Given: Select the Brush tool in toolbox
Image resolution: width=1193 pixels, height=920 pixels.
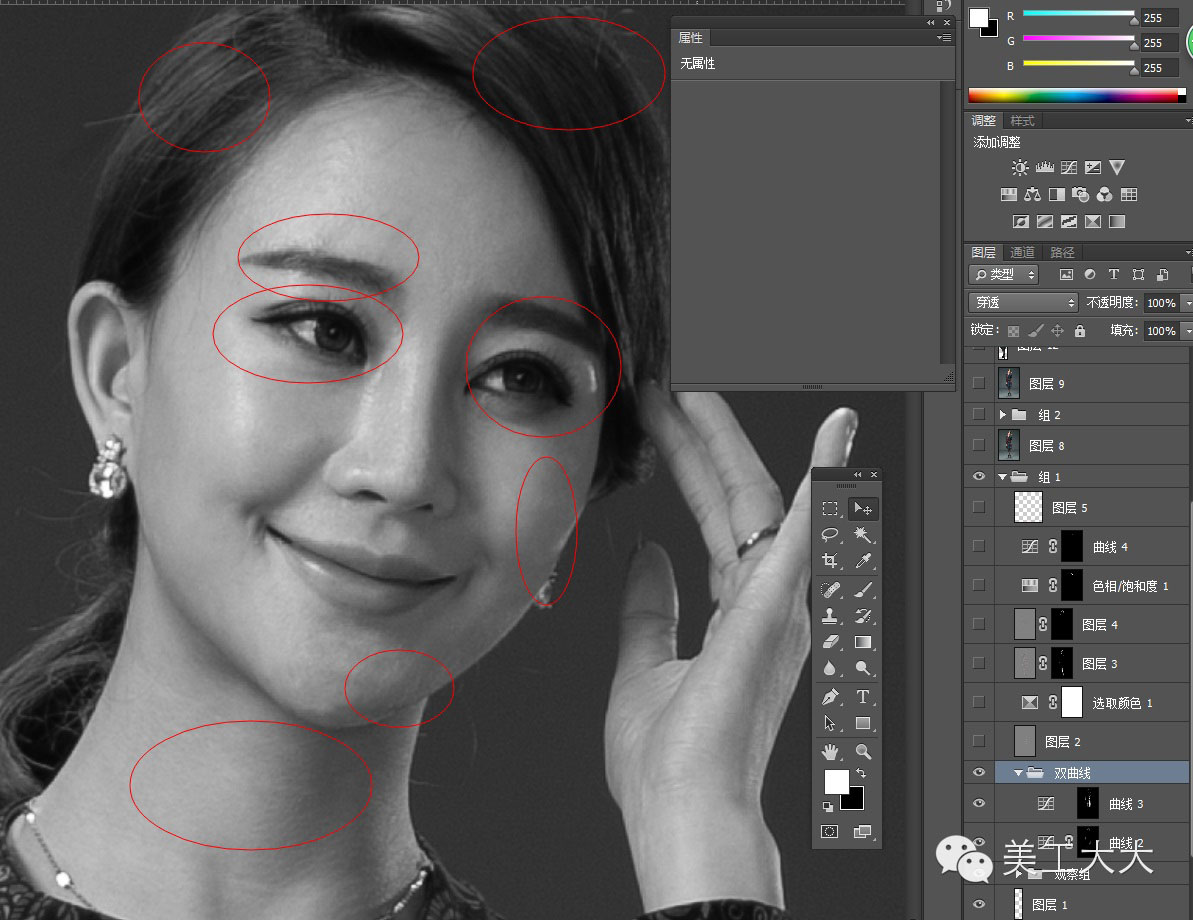Looking at the screenshot, I should [x=863, y=590].
